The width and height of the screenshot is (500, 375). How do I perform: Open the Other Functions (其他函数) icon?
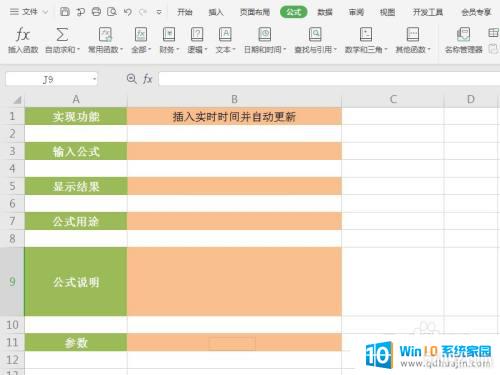click(x=413, y=34)
